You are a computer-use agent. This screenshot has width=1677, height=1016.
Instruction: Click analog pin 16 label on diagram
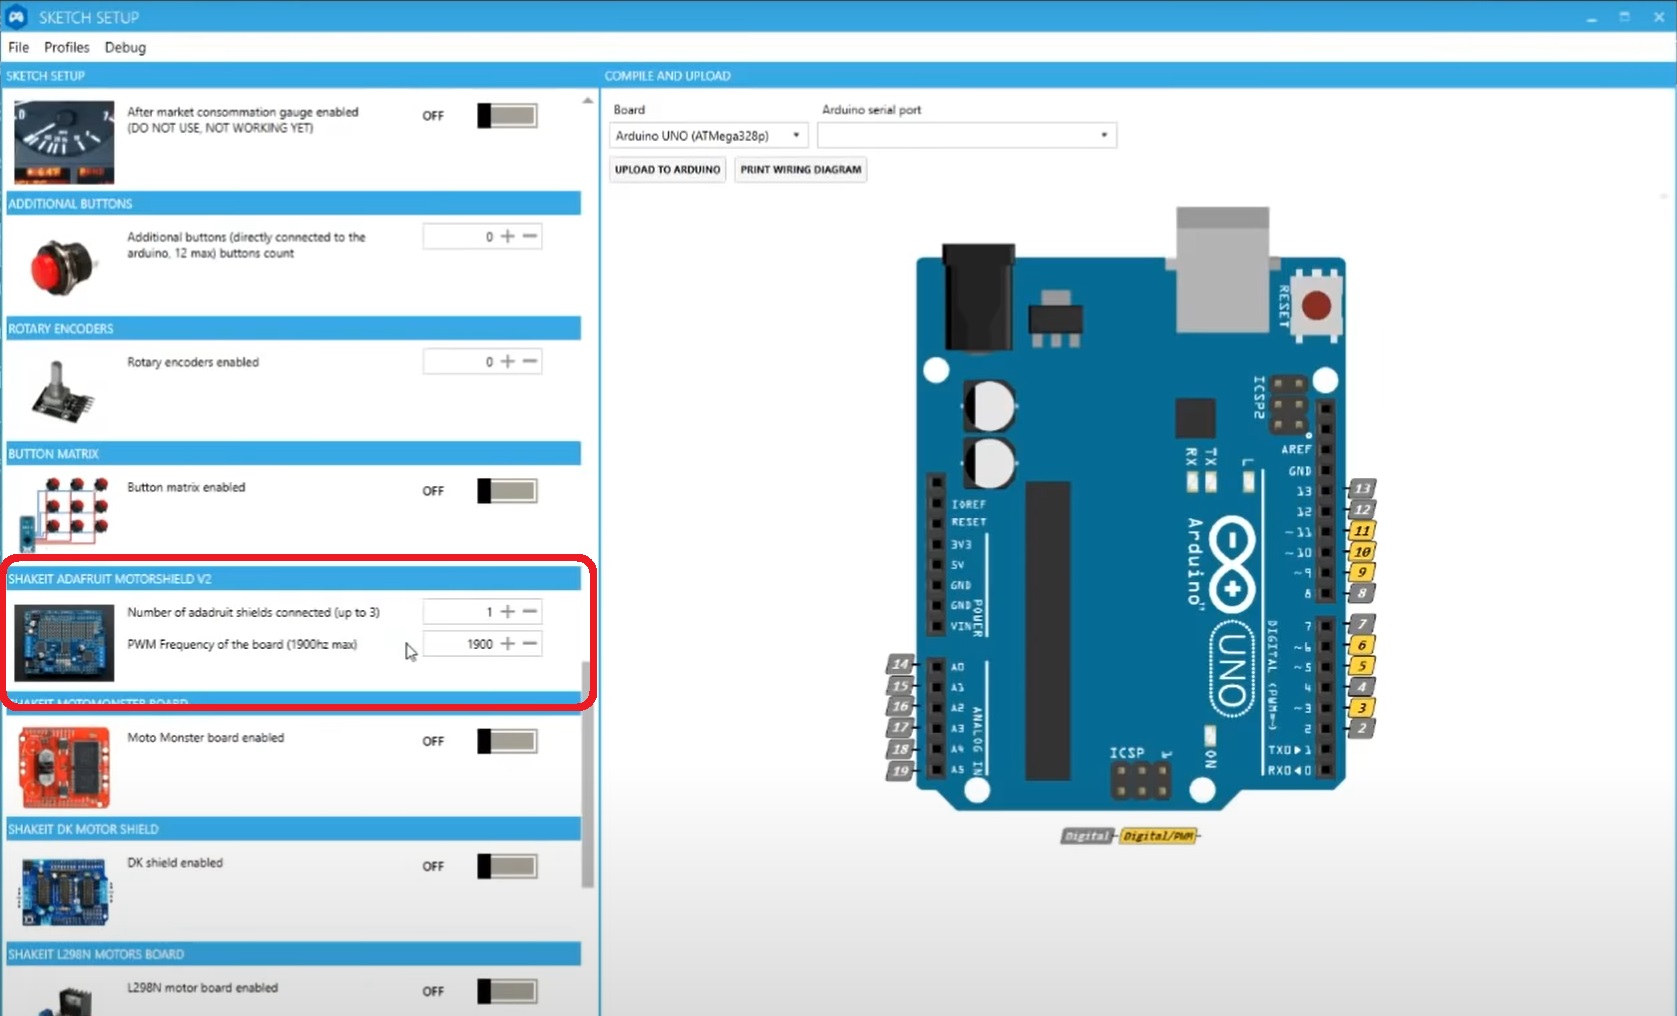tap(901, 707)
